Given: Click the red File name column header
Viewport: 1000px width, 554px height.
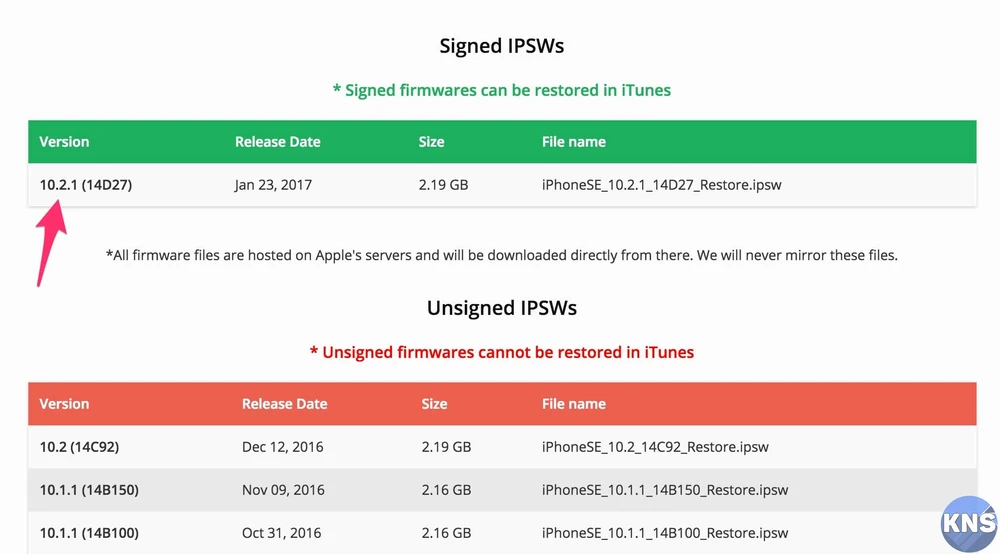Looking at the screenshot, I should (573, 404).
